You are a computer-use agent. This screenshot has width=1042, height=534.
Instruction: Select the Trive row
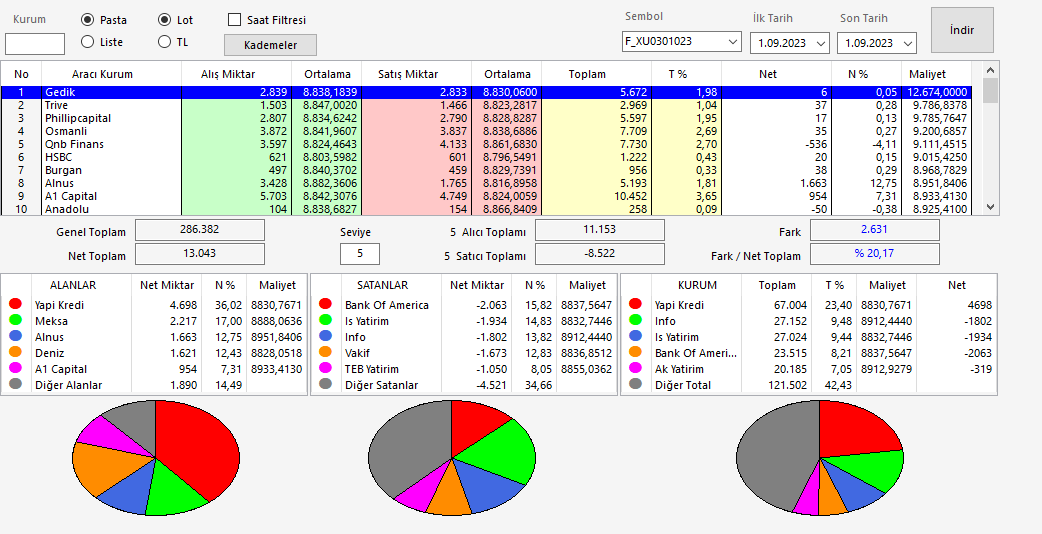(485, 105)
